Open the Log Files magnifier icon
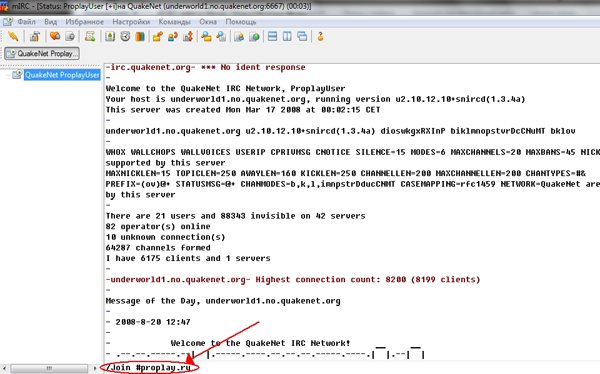Screen dimensions: 600x374 click(x=221, y=36)
